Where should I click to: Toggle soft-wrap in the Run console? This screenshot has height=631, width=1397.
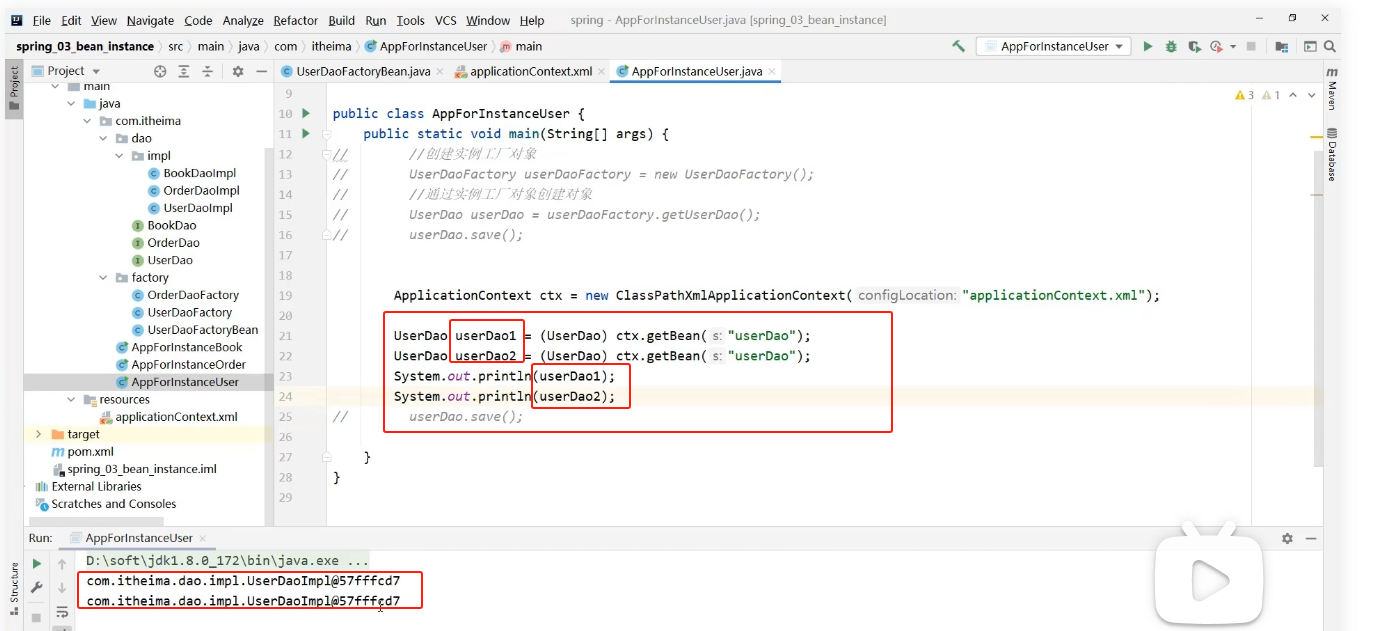pos(62,611)
